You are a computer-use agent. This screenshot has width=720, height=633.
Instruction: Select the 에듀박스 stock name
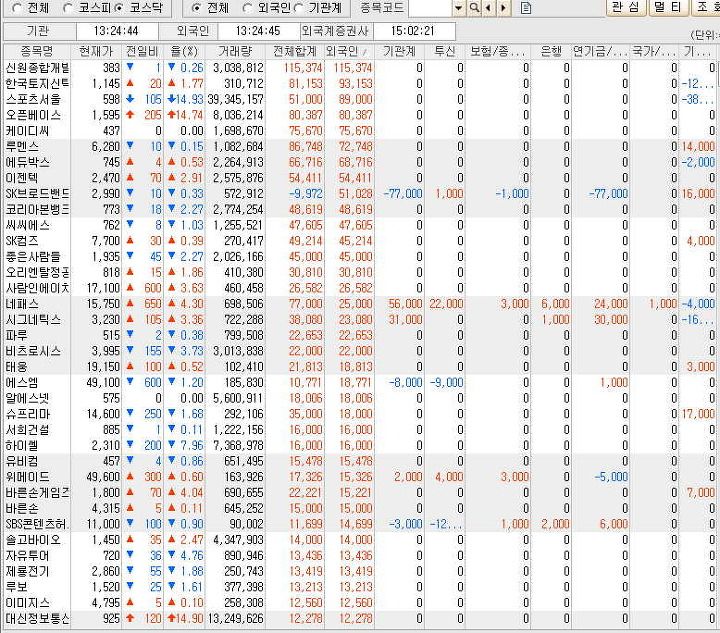pyautogui.click(x=27, y=162)
